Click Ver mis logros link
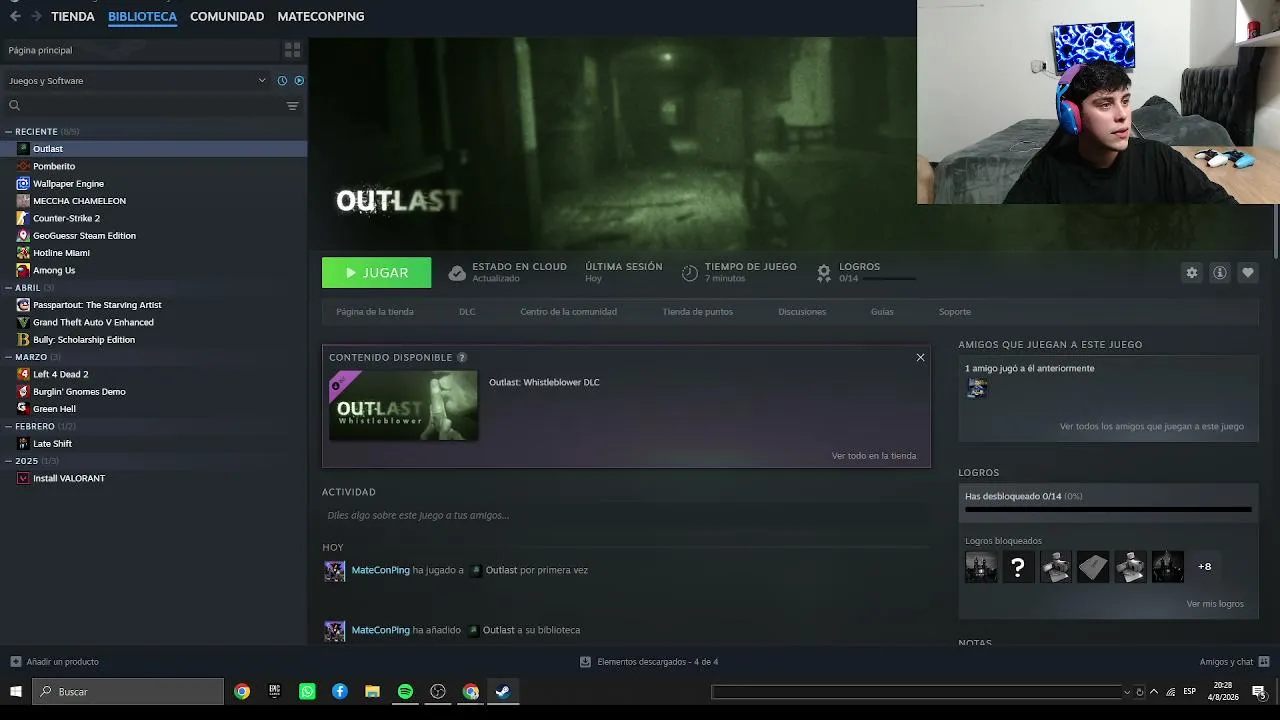Image resolution: width=1280 pixels, height=720 pixels. [1215, 604]
